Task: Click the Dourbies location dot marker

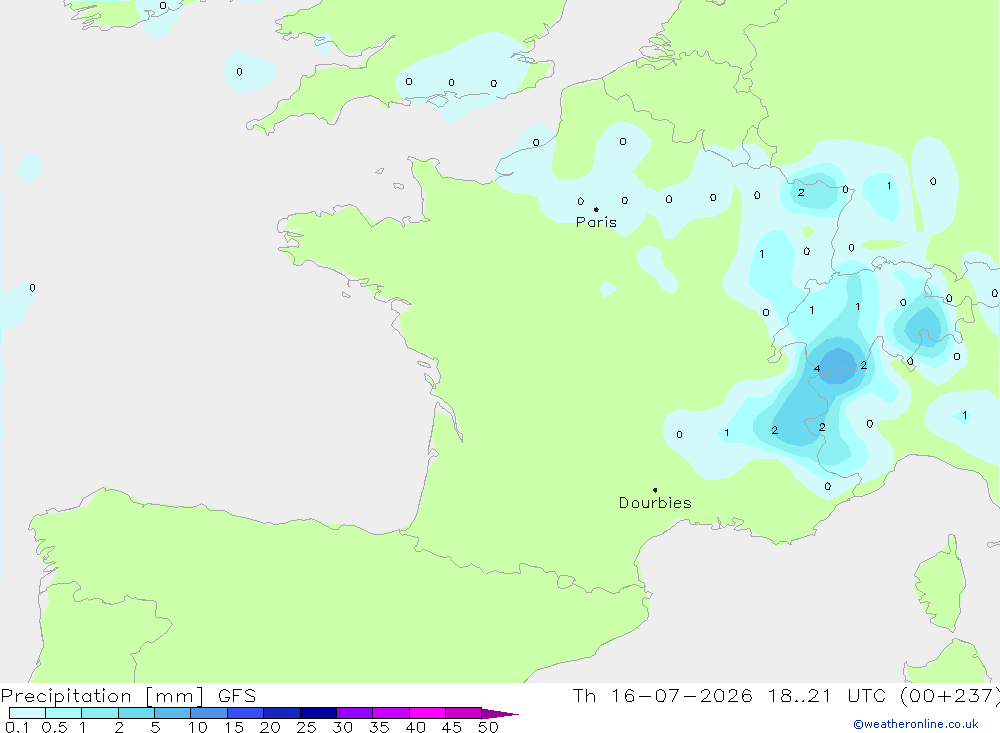Action: 655,490
